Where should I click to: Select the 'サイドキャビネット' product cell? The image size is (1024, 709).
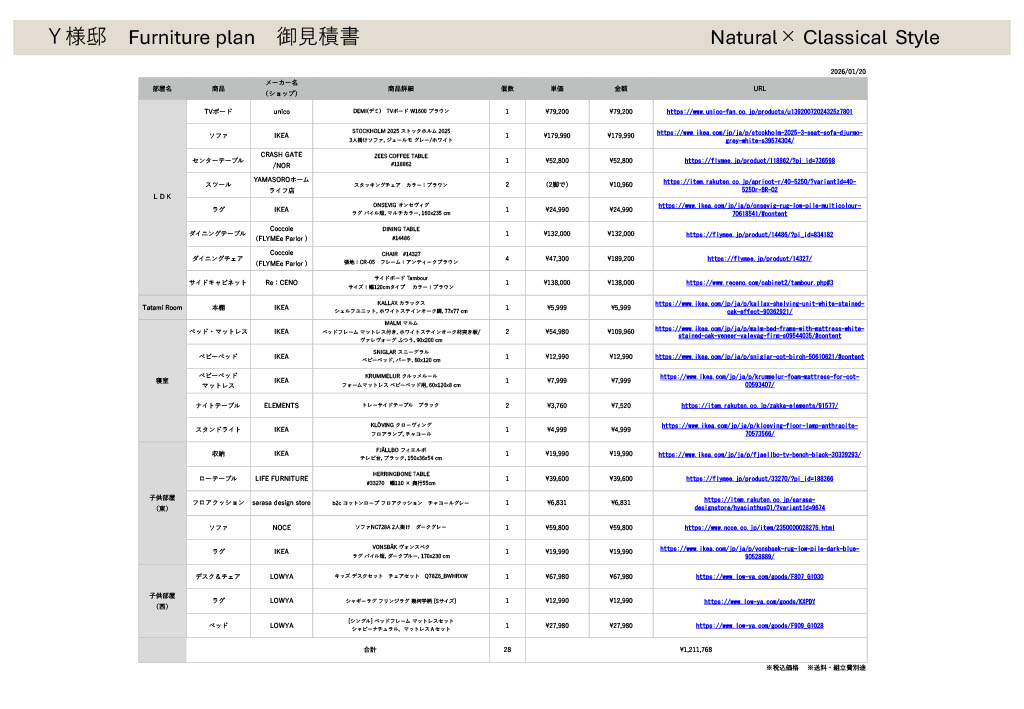pyautogui.click(x=218, y=283)
